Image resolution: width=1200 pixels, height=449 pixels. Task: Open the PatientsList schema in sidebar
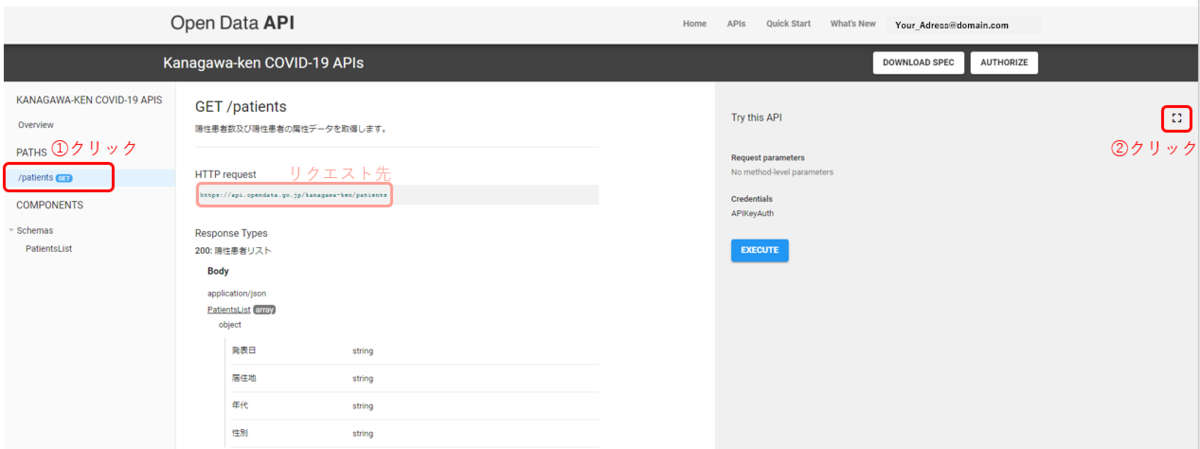49,248
